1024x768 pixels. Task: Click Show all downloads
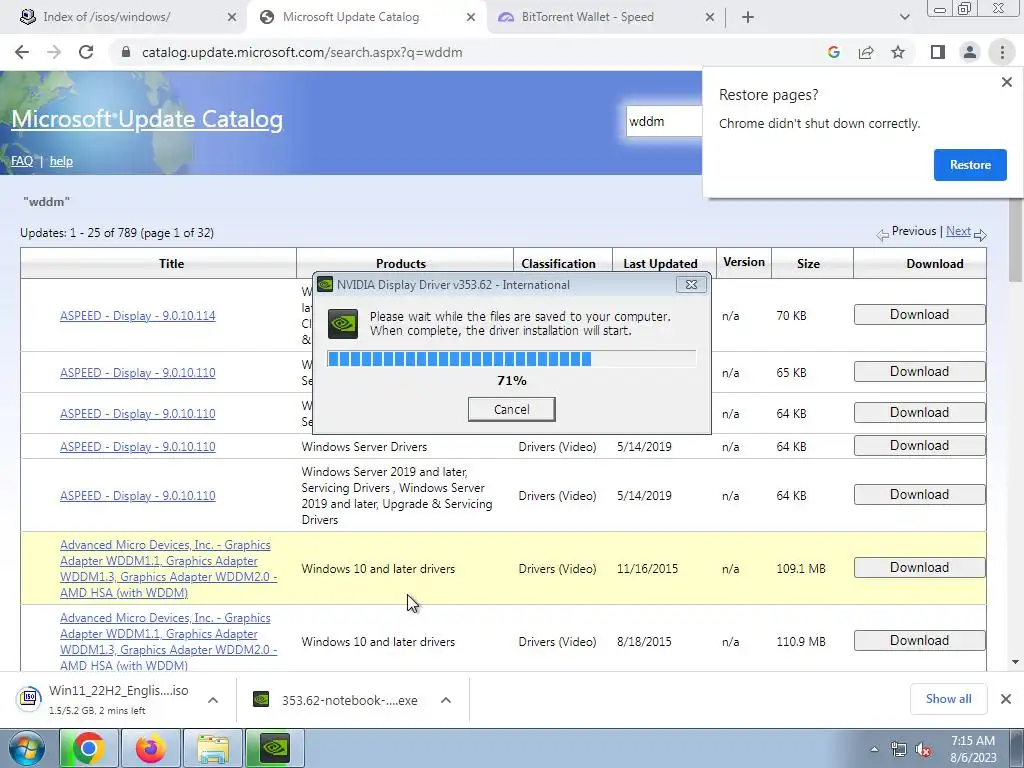point(948,699)
